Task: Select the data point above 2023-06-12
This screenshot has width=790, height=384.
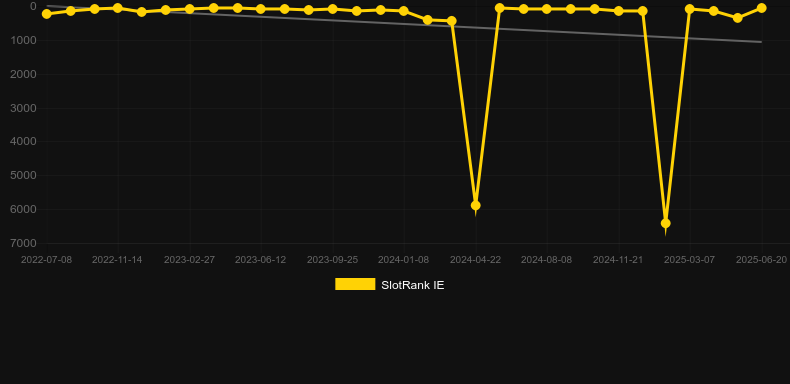Action: [260, 9]
